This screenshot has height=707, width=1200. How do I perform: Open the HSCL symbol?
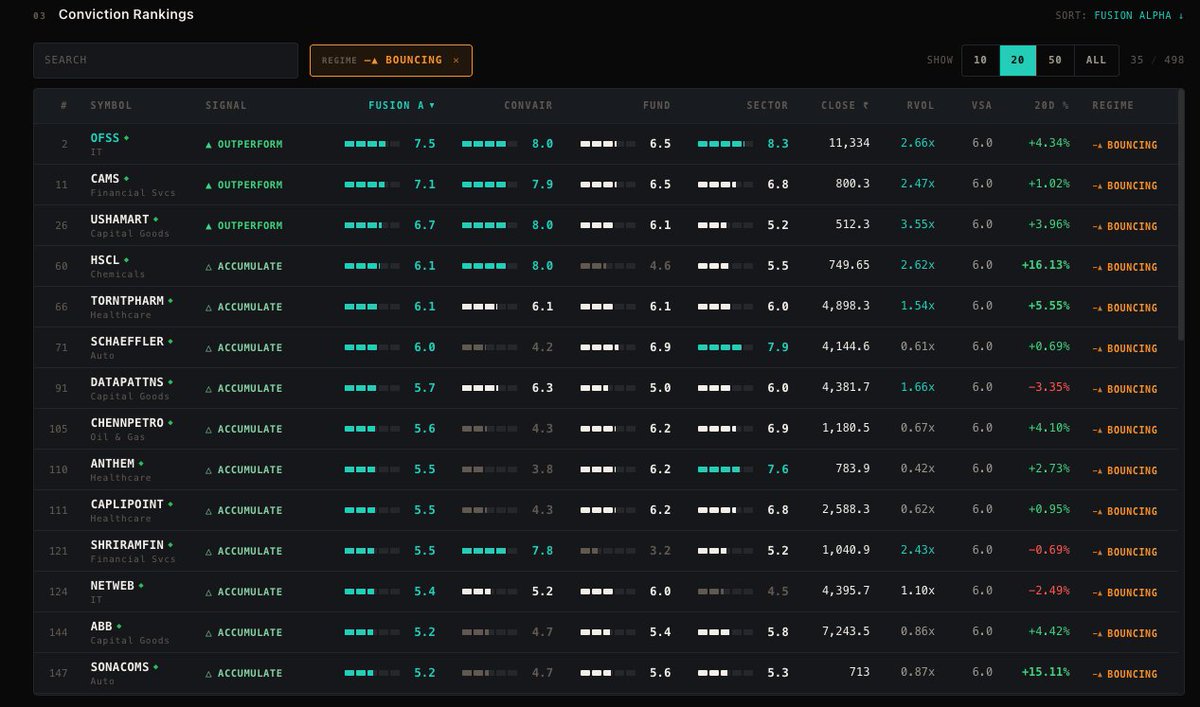click(105, 260)
